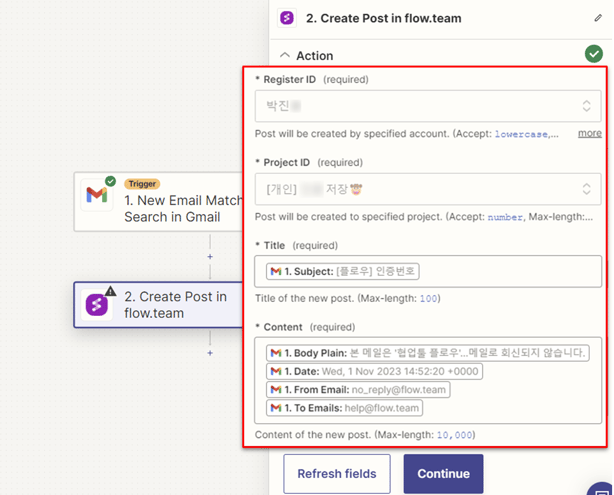614x495 pixels.
Task: Click the Gmail icon on the trigger step
Action: pyautogui.click(x=96, y=196)
